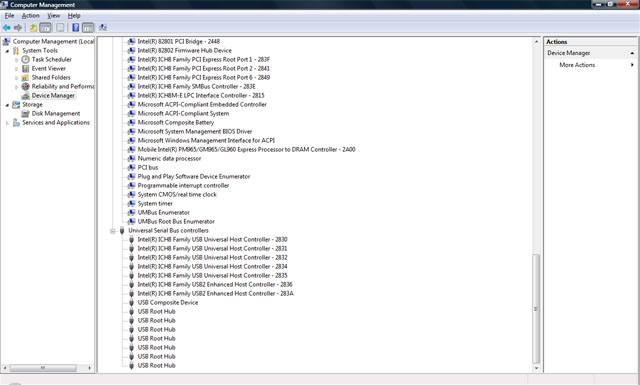Click the Reliability and Performance gauge icon
Image resolution: width=640 pixels, height=385 pixels.
pyautogui.click(x=25, y=86)
